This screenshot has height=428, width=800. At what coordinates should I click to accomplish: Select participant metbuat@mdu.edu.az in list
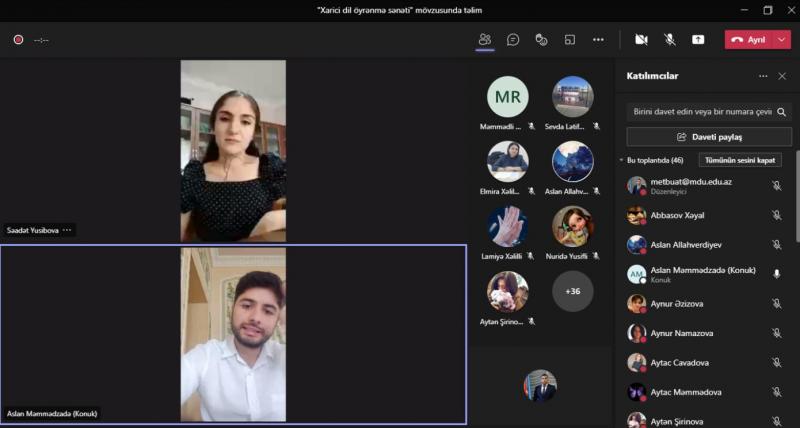704,186
